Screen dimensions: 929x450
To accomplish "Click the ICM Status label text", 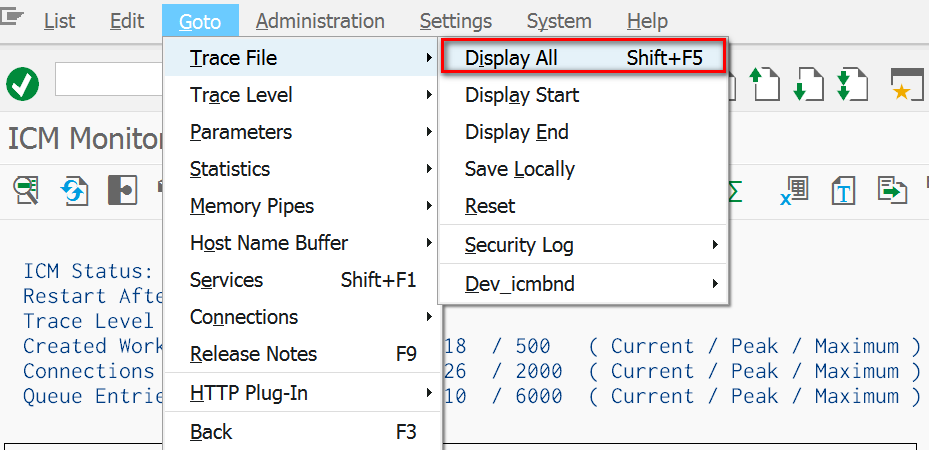I will (x=88, y=271).
